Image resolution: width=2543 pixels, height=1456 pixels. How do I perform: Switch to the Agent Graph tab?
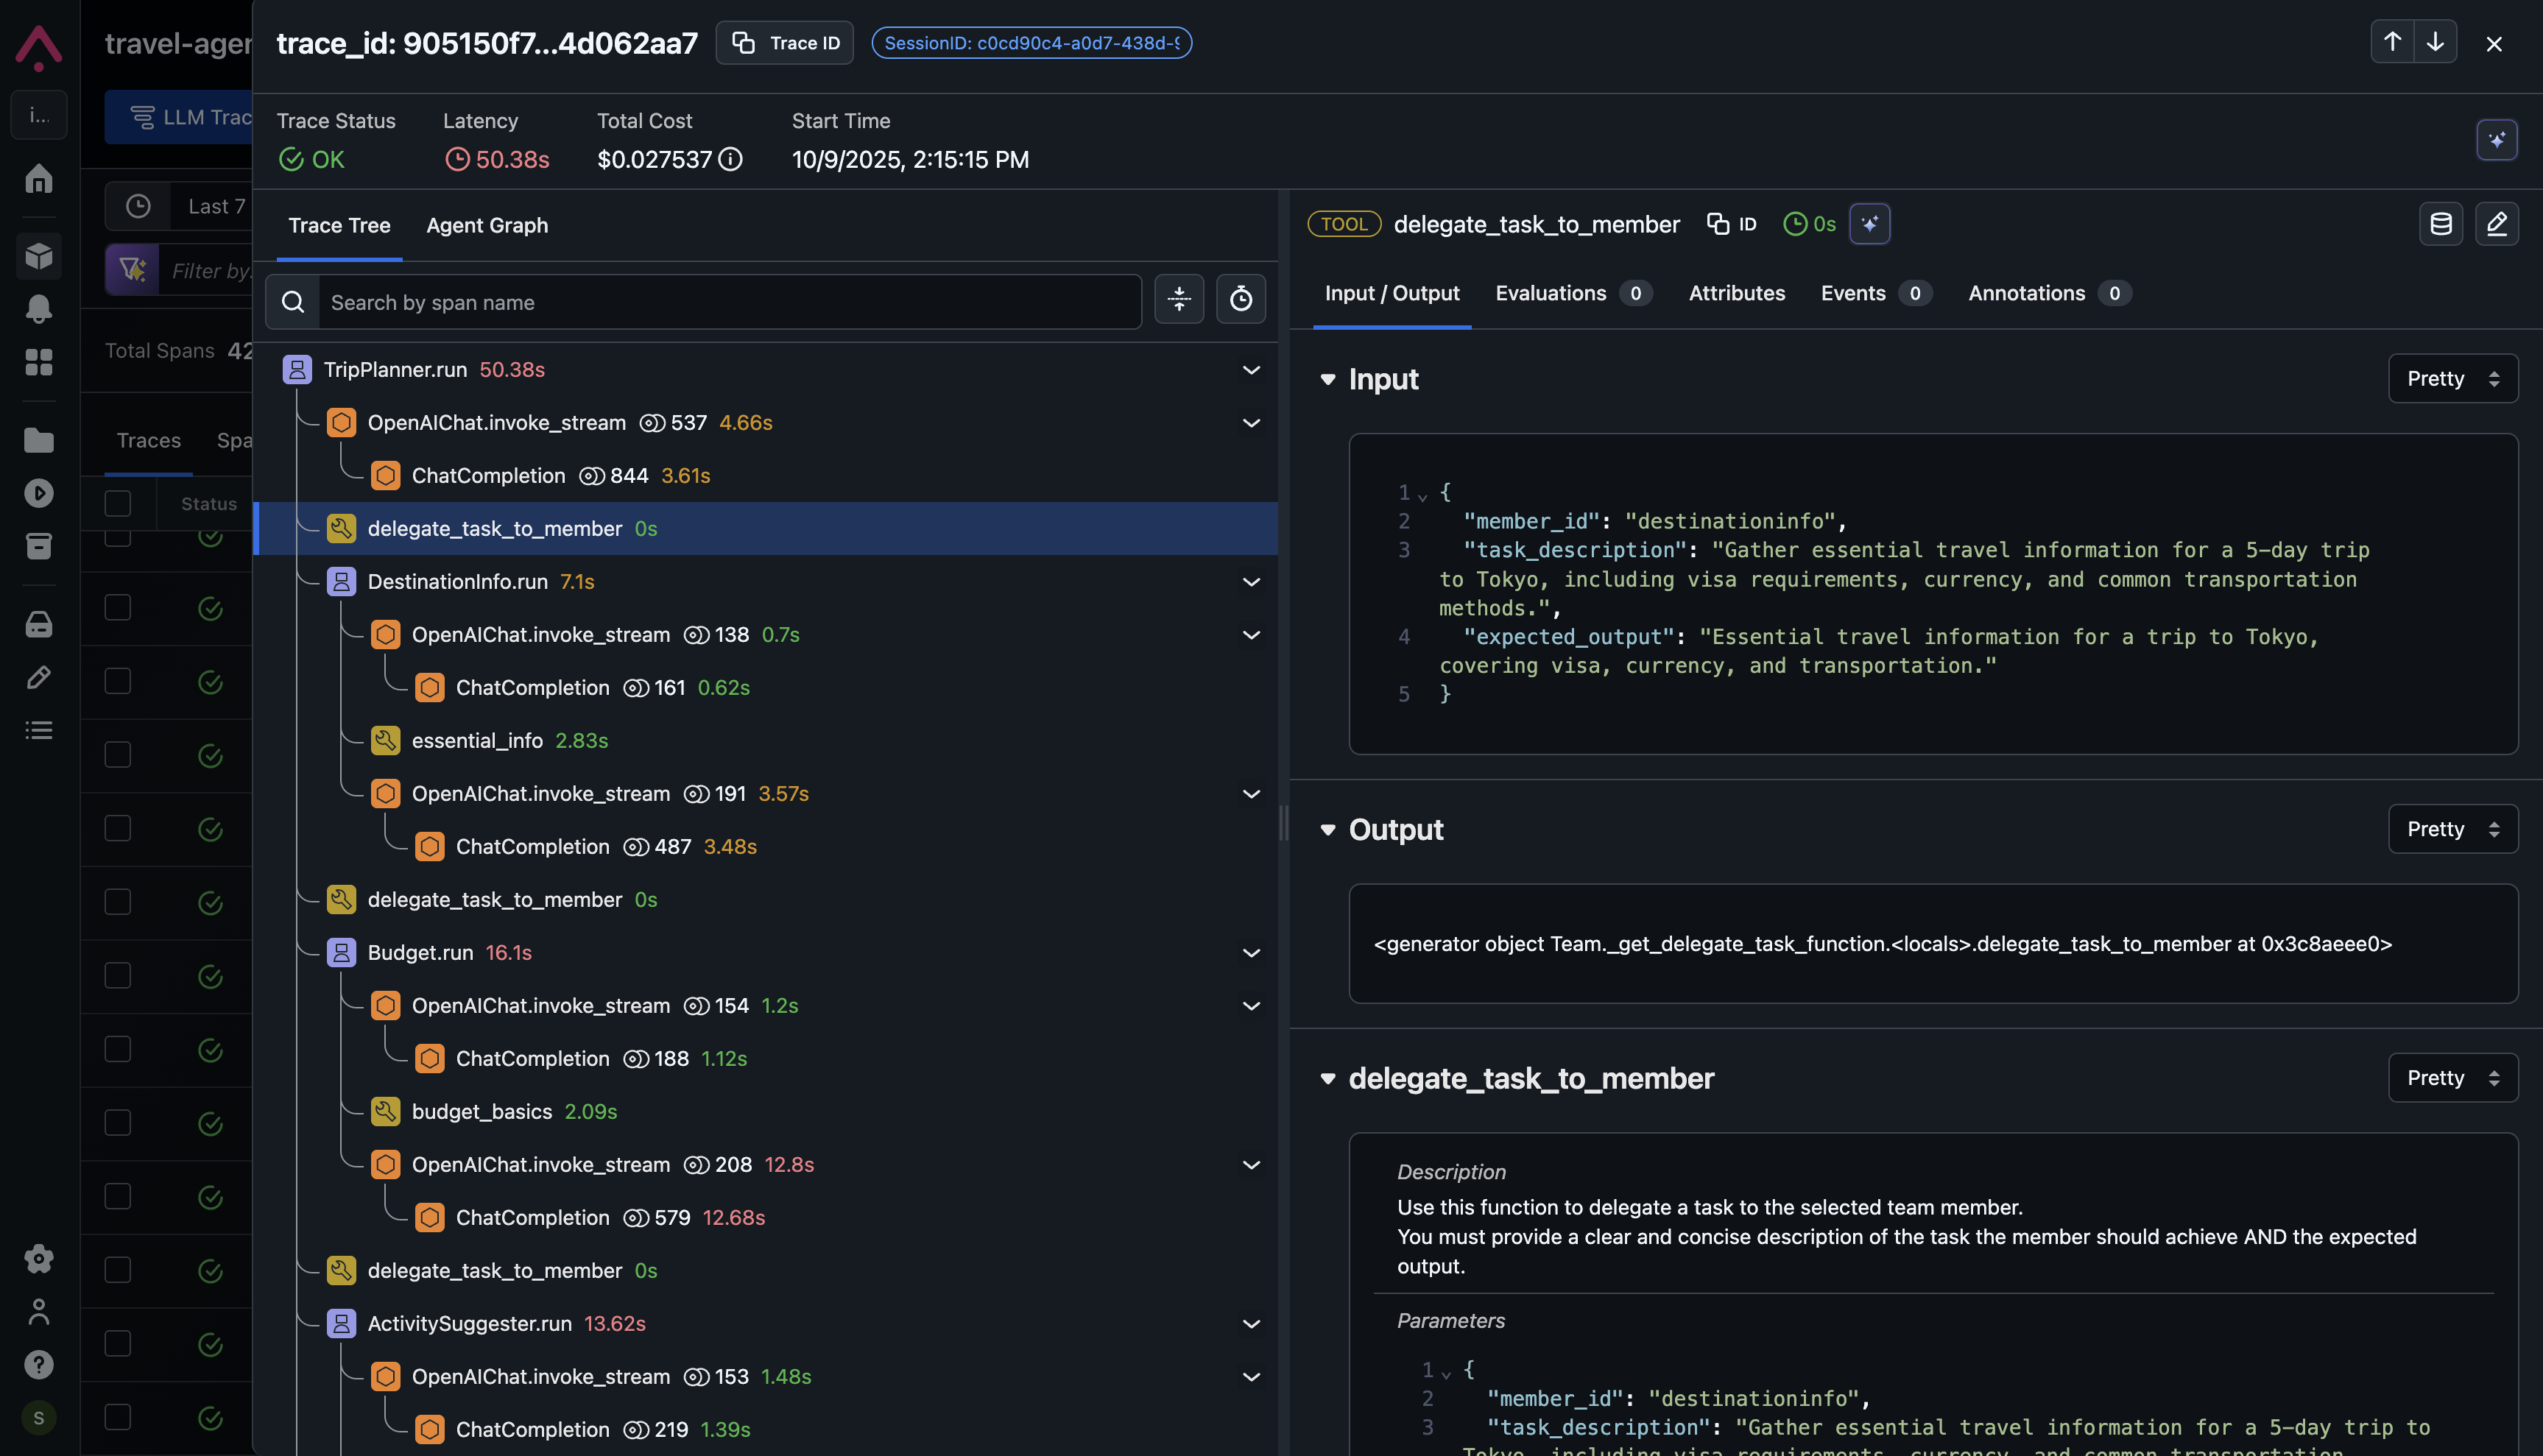coord(487,226)
